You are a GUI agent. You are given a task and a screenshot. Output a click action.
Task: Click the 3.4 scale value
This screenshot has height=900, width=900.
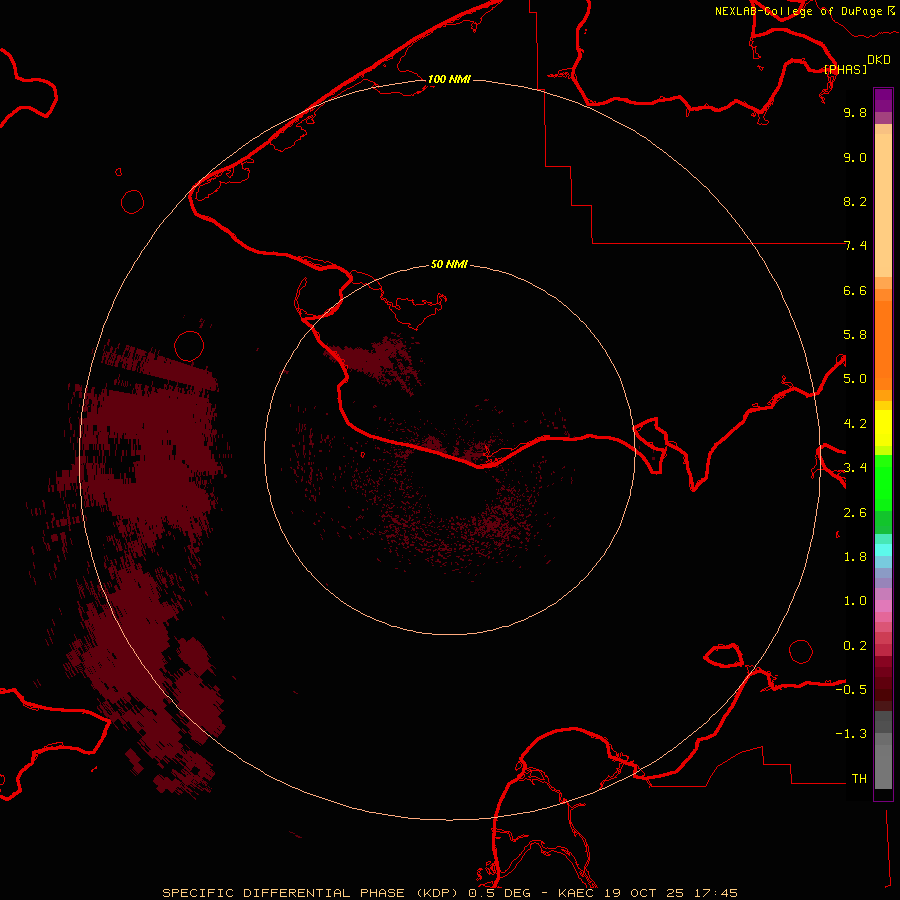click(x=855, y=468)
